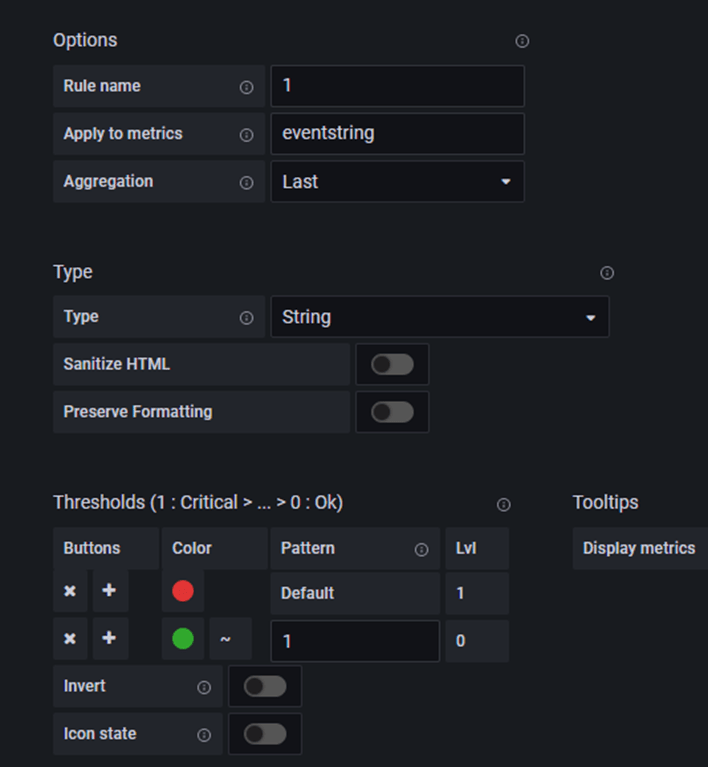708x767 pixels.
Task: Open the green threshold color swatch
Action: (x=183, y=640)
